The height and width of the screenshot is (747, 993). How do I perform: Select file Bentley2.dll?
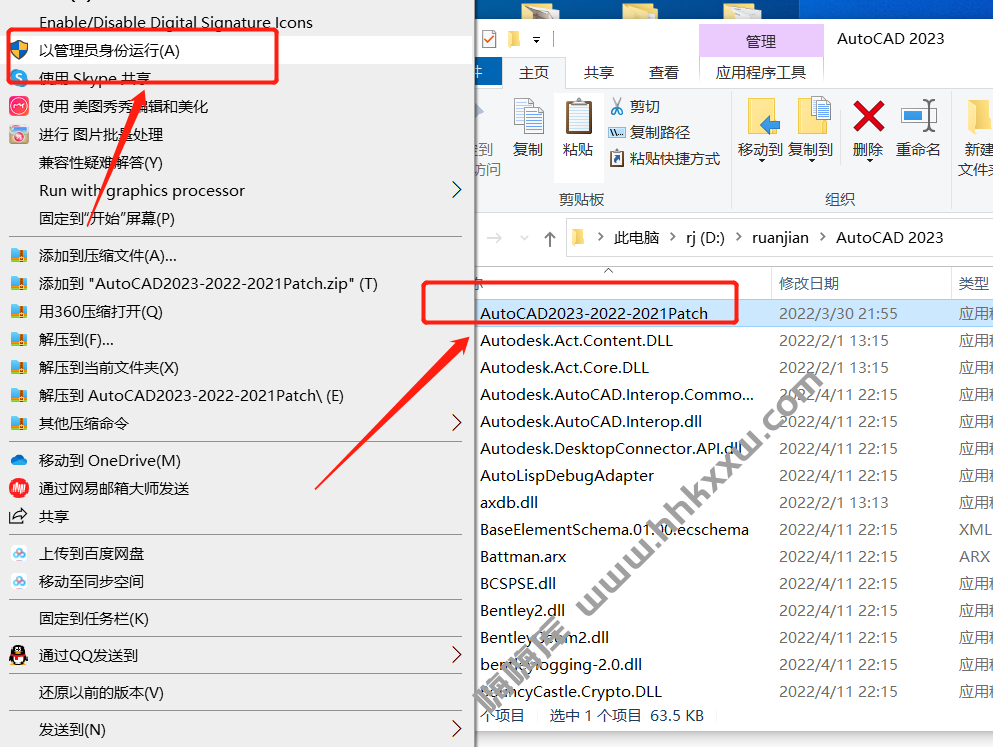522,611
